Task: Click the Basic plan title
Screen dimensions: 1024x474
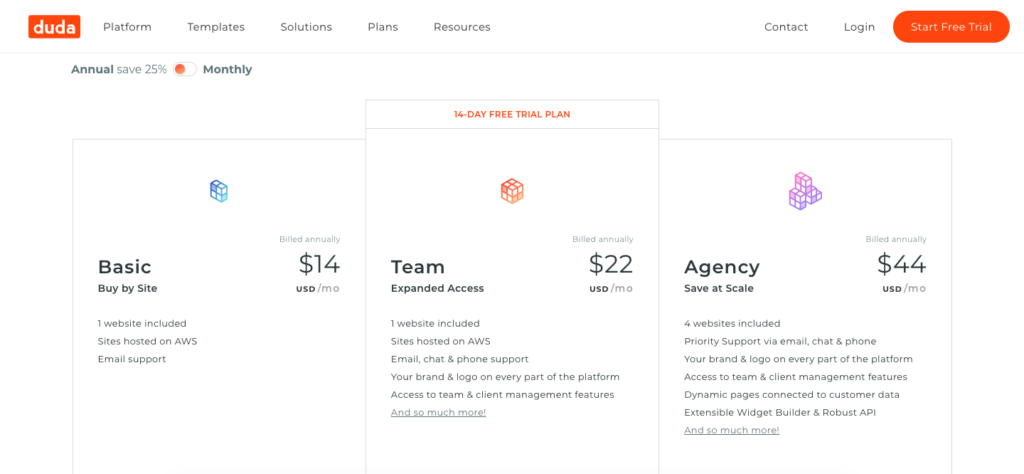Action: pos(125,266)
